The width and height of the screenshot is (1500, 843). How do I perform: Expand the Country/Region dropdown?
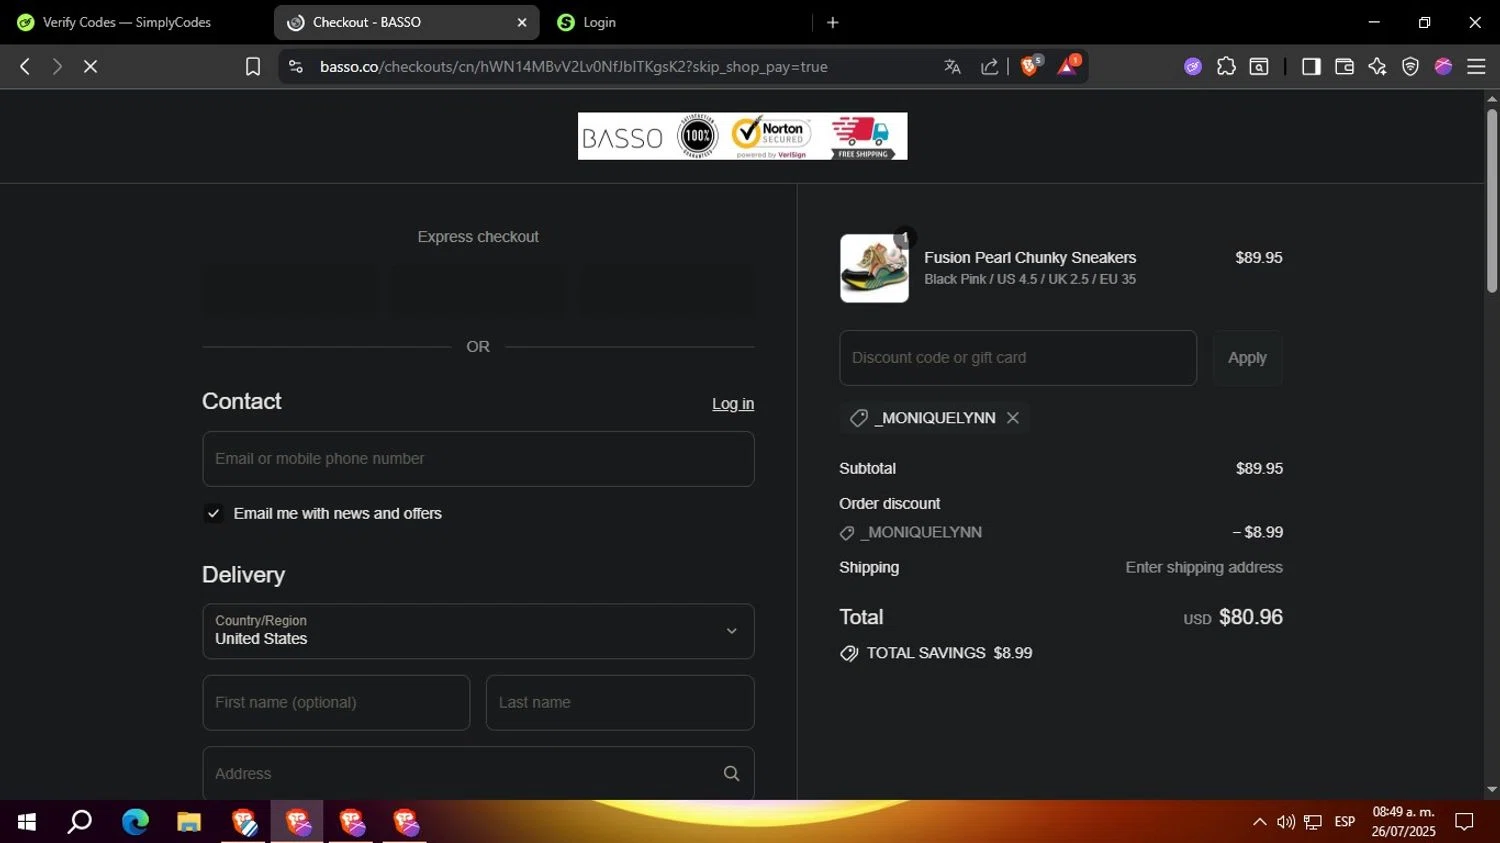[x=478, y=631]
